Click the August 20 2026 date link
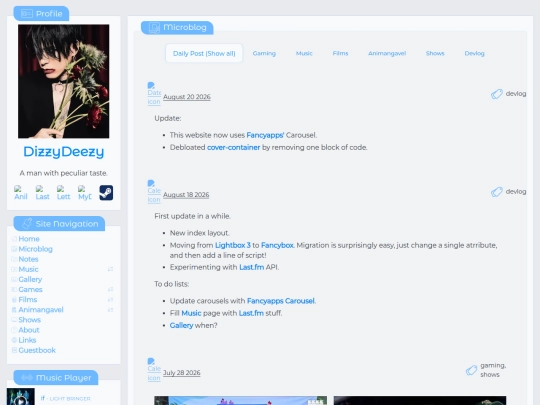 pyautogui.click(x=187, y=97)
